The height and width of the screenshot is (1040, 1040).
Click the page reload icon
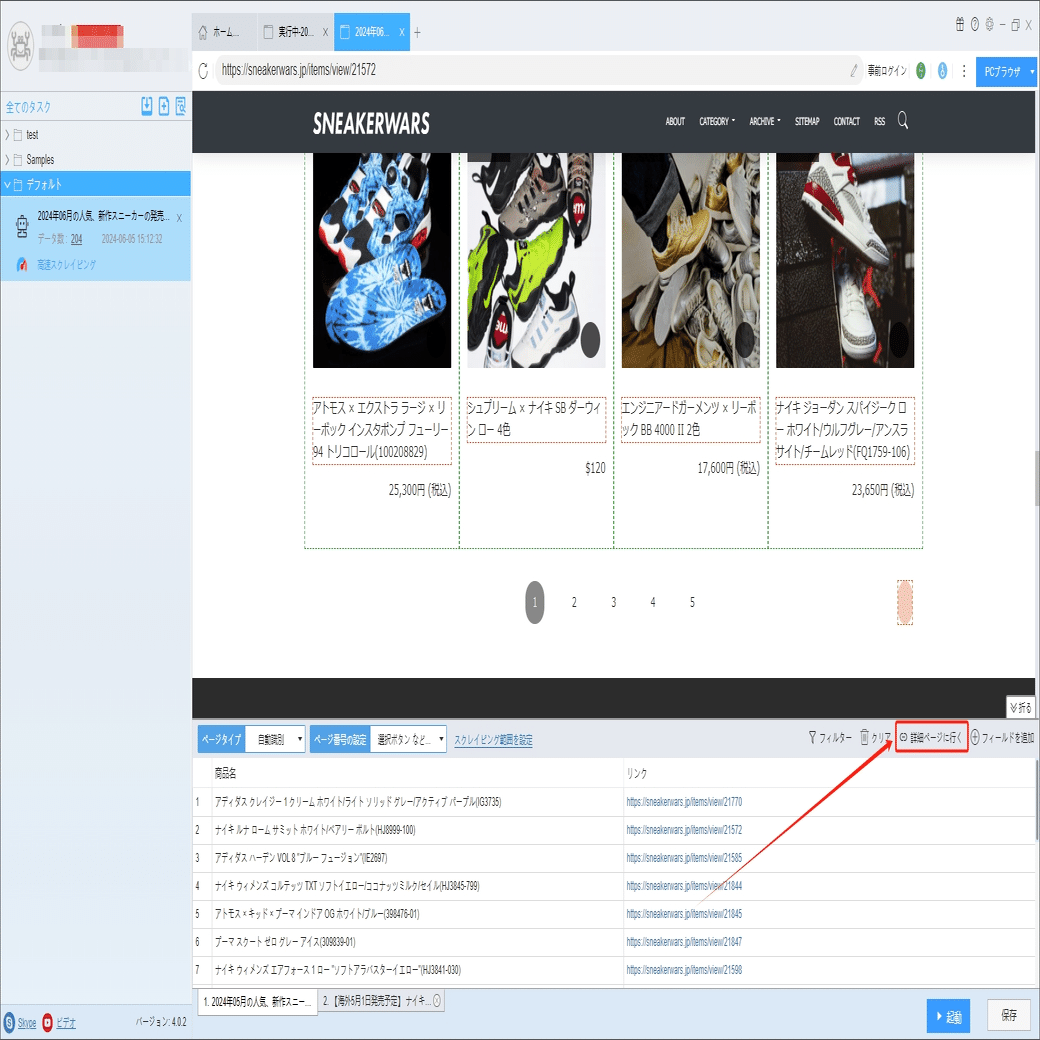pos(204,70)
